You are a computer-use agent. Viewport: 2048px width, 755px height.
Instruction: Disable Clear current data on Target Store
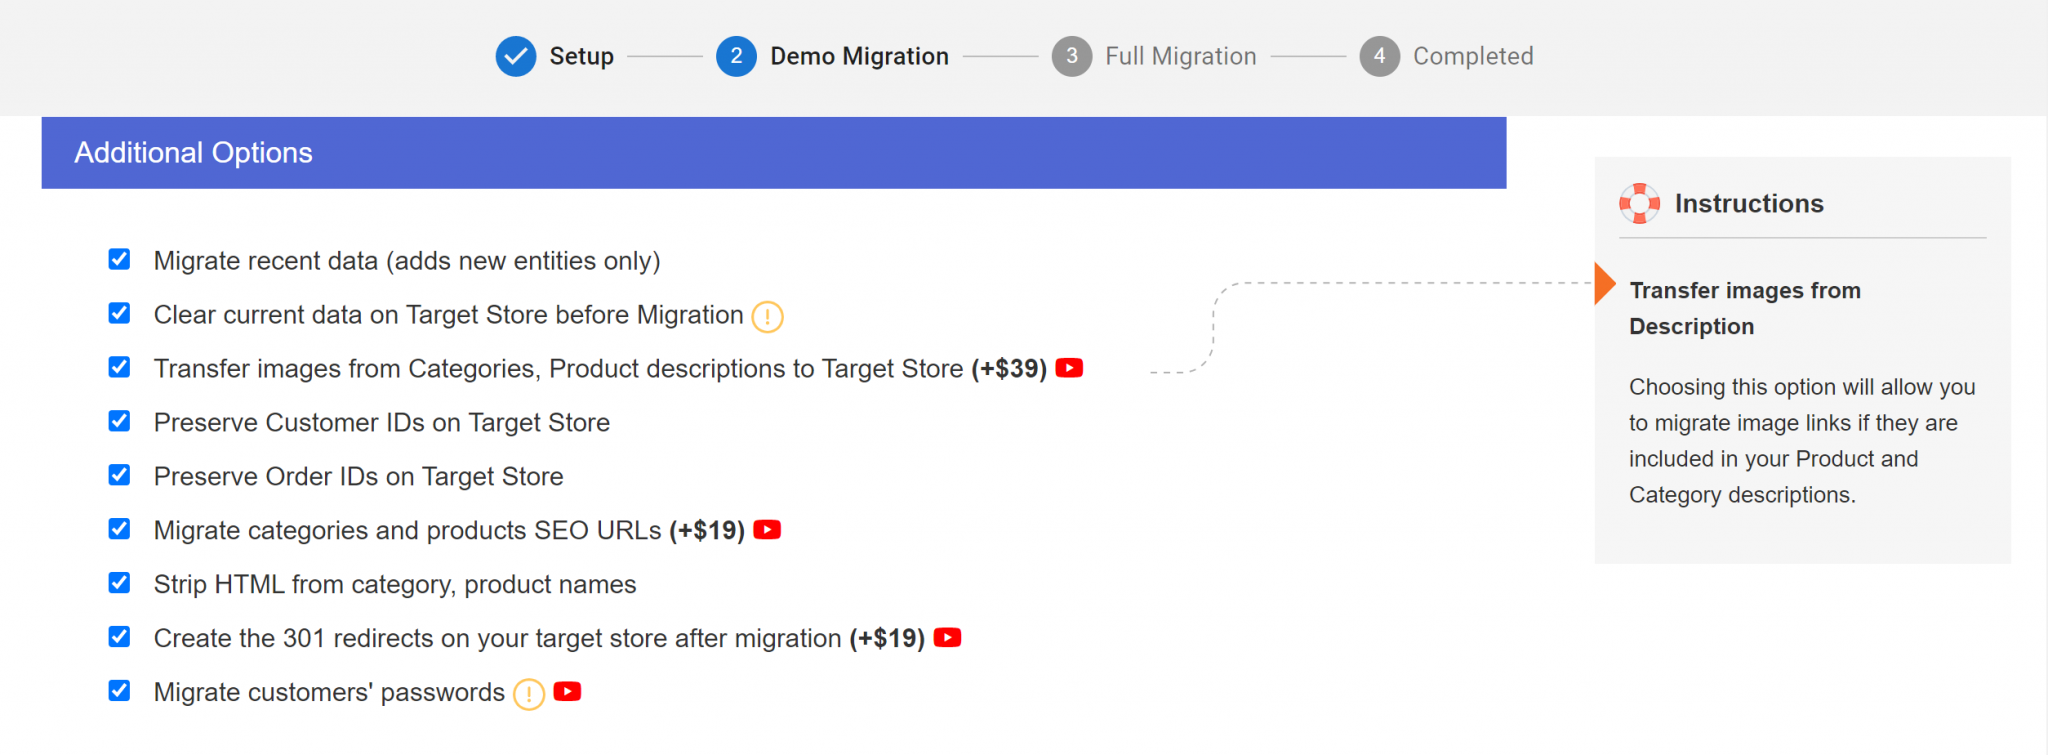119,313
